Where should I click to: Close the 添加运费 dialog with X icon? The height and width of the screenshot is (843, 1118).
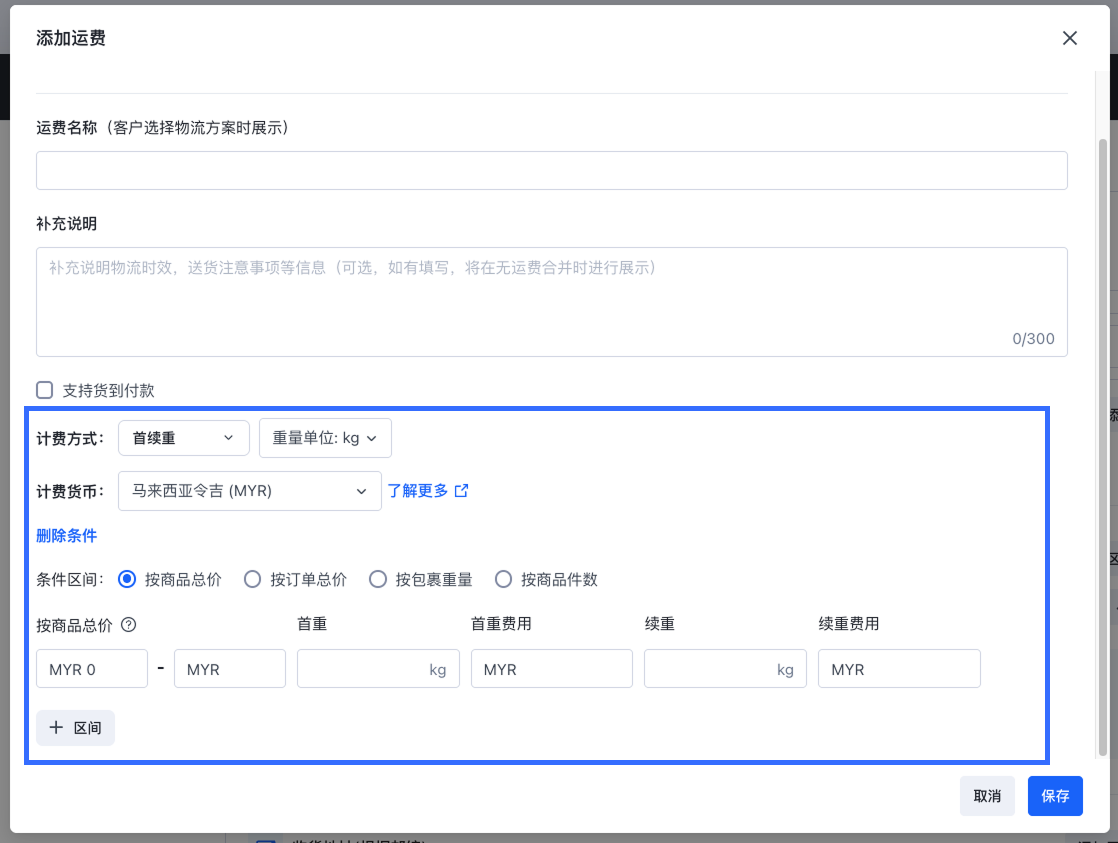point(1069,38)
